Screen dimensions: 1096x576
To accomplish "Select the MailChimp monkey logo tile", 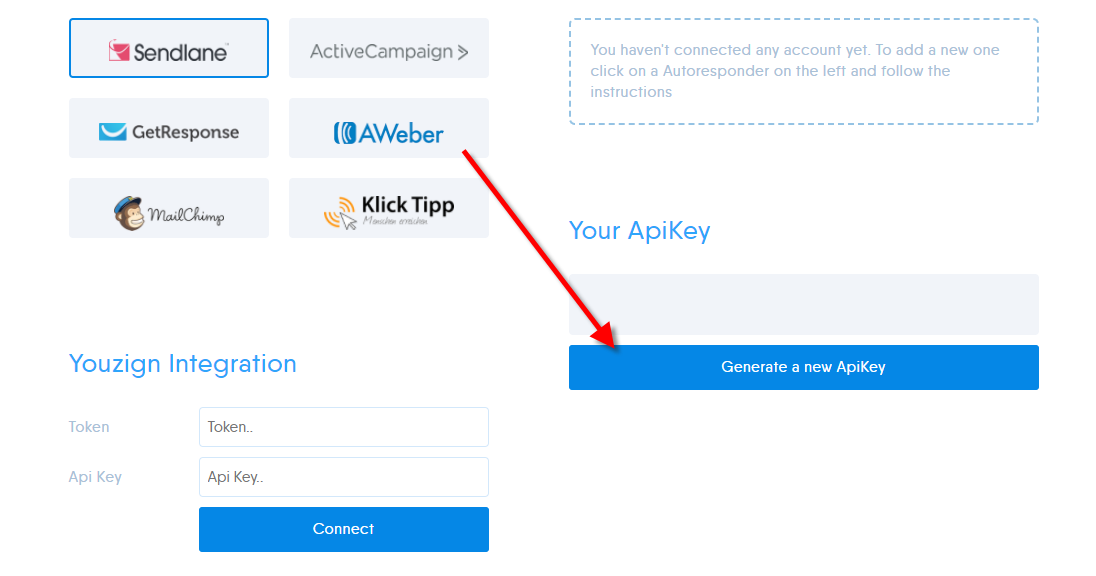I will click(168, 208).
